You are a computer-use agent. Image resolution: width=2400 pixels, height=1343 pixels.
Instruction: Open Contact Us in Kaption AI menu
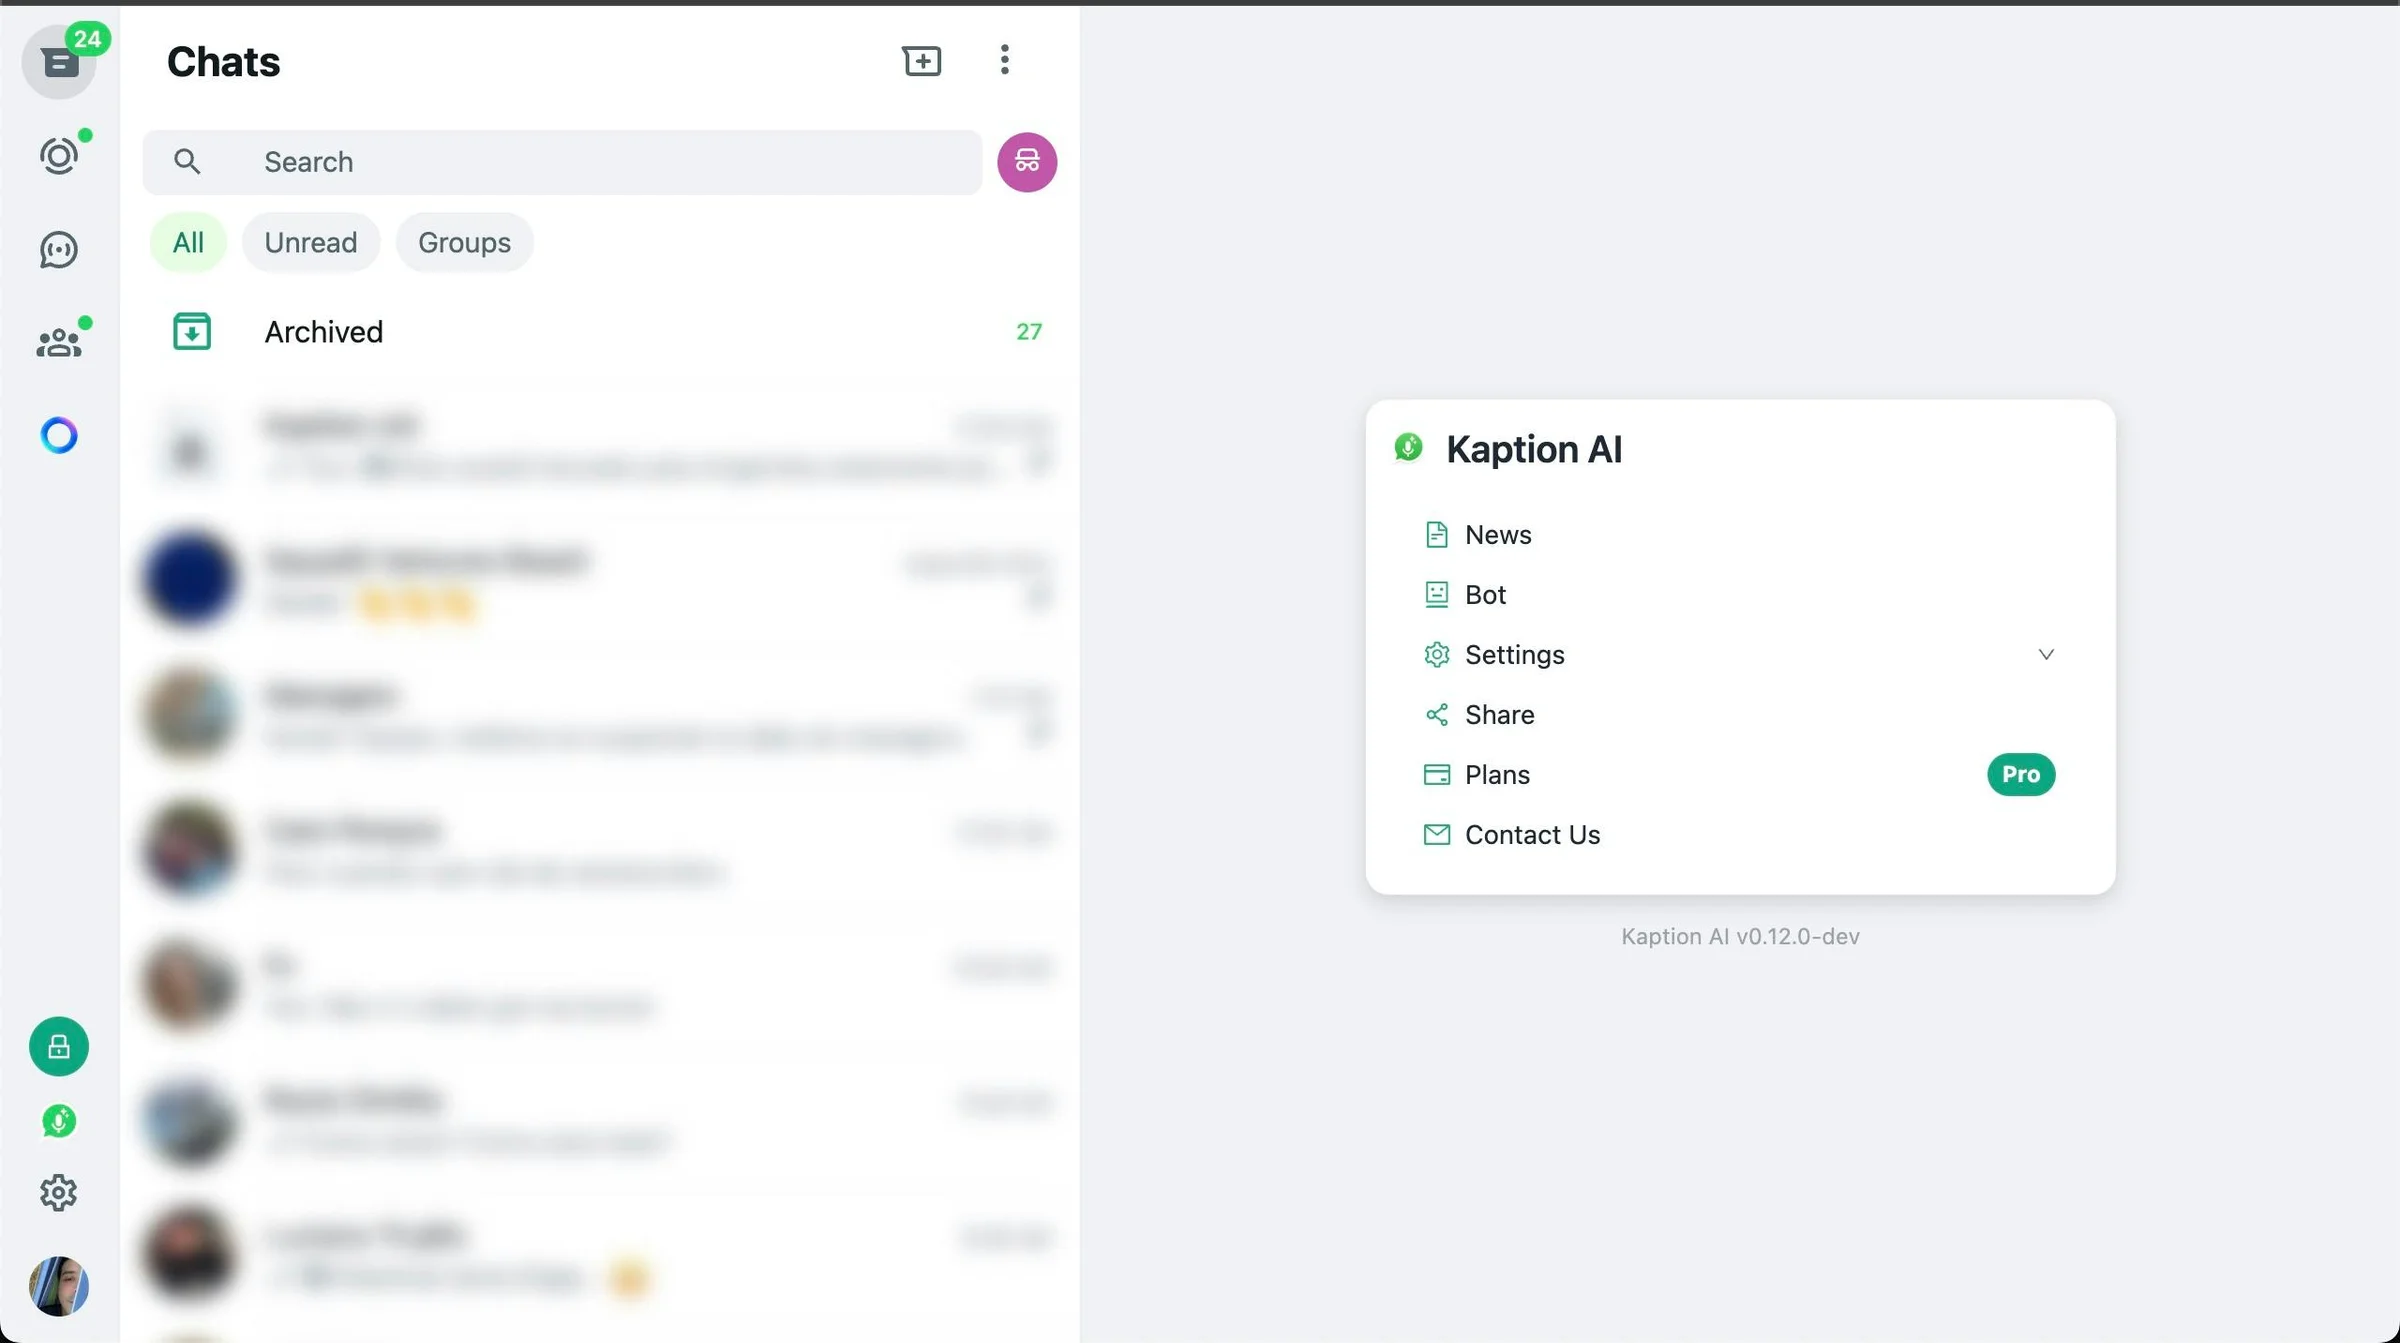point(1739,835)
